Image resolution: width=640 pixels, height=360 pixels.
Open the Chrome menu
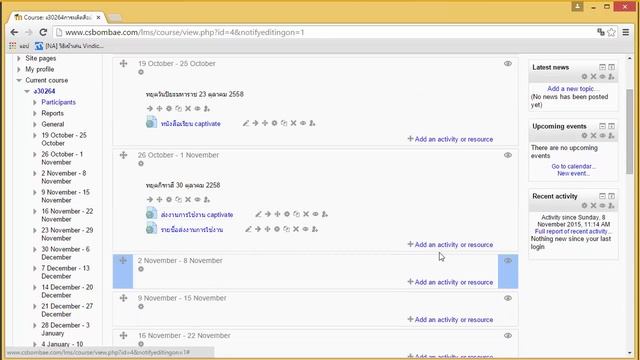tap(626, 32)
